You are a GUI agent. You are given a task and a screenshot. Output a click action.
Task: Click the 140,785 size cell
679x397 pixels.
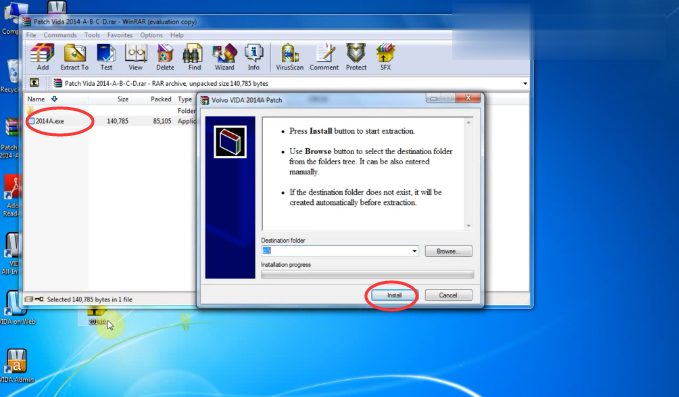point(117,121)
